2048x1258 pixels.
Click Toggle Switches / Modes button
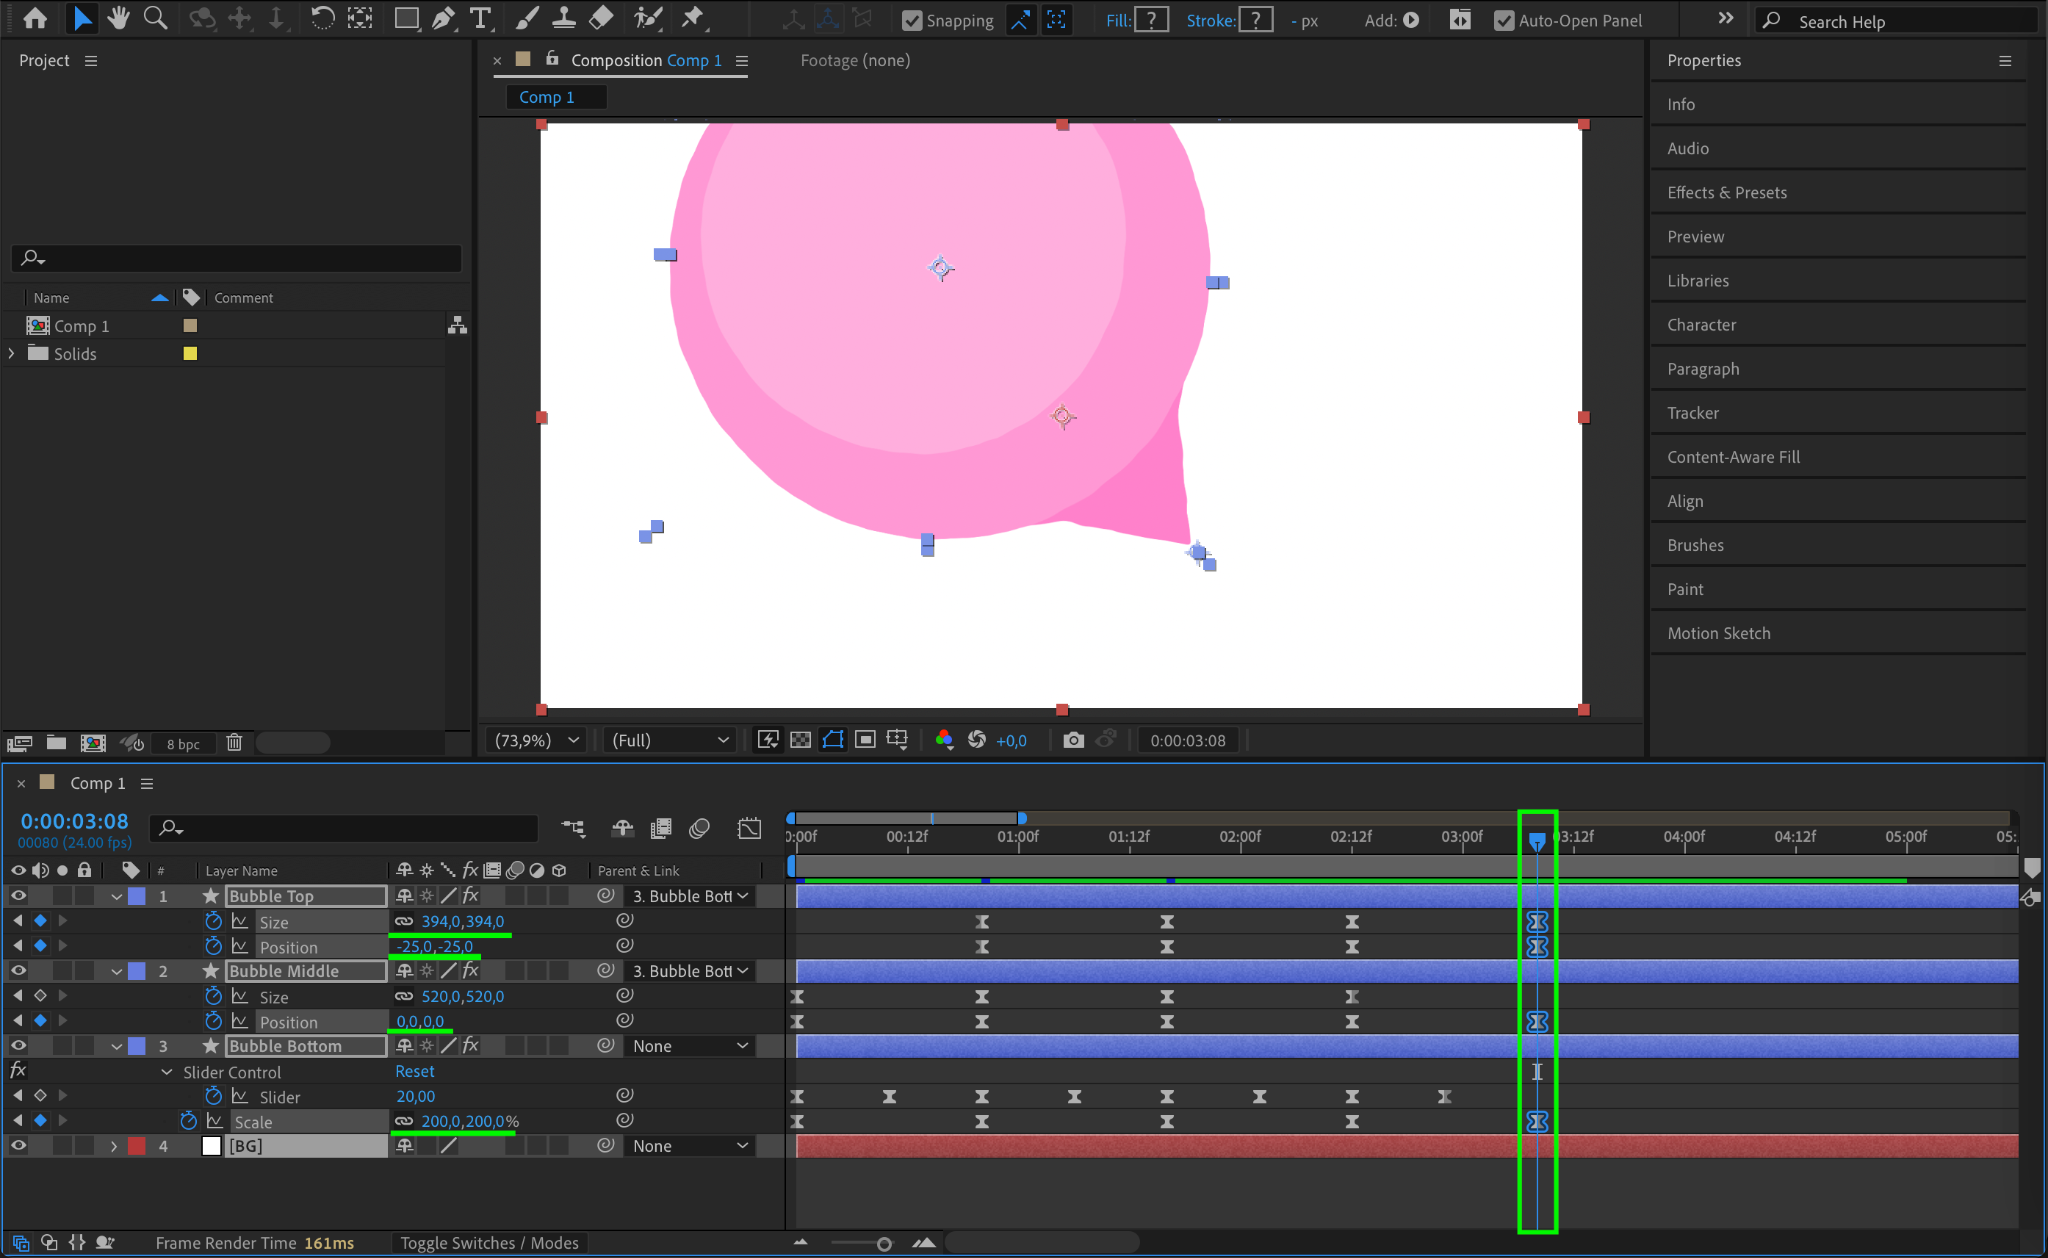489,1243
